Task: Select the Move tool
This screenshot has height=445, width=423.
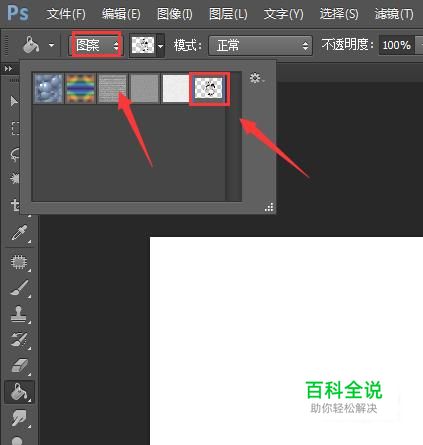Action: tap(14, 101)
